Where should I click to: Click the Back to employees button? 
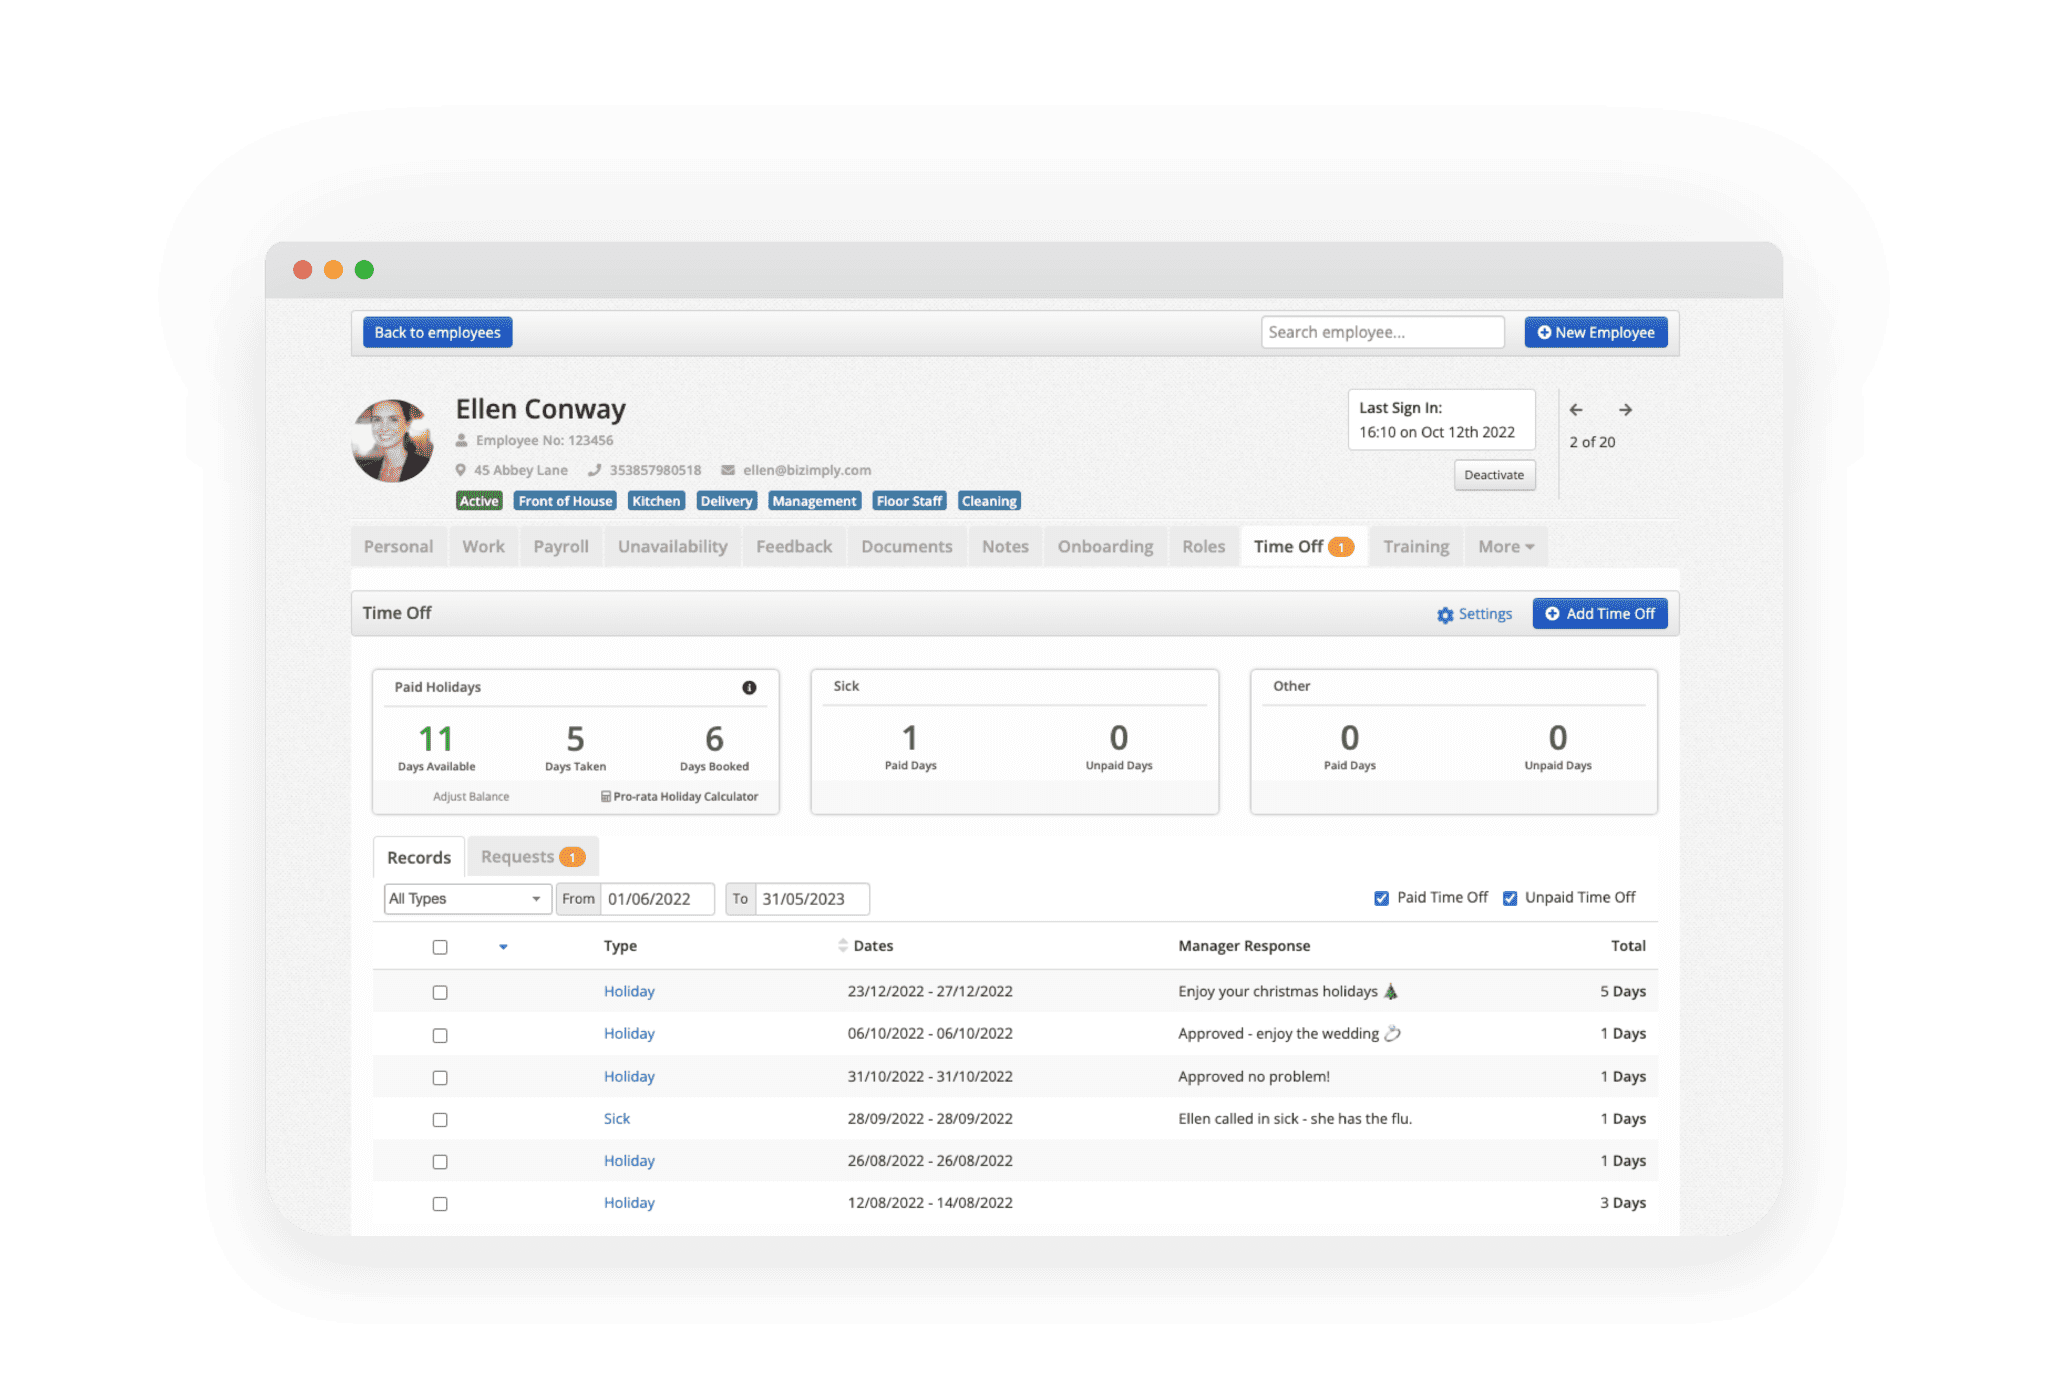(437, 331)
